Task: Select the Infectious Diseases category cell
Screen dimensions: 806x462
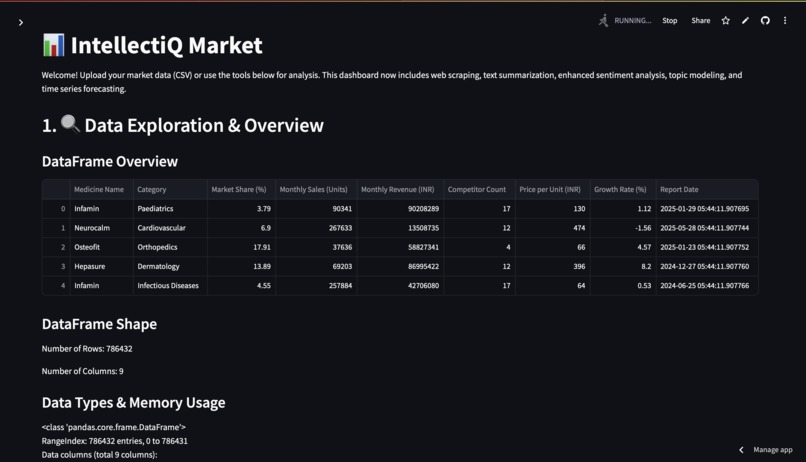Action: [170, 286]
